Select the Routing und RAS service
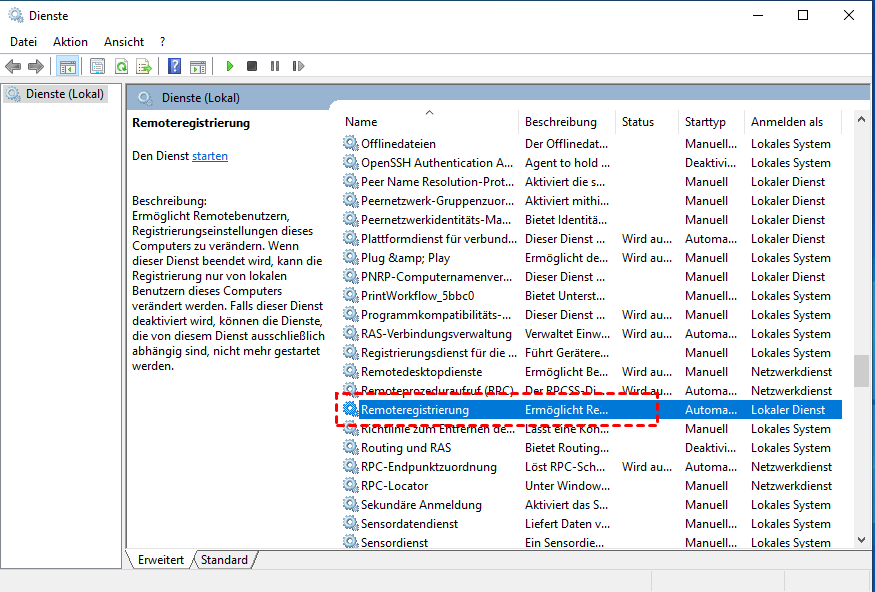 click(x=411, y=447)
